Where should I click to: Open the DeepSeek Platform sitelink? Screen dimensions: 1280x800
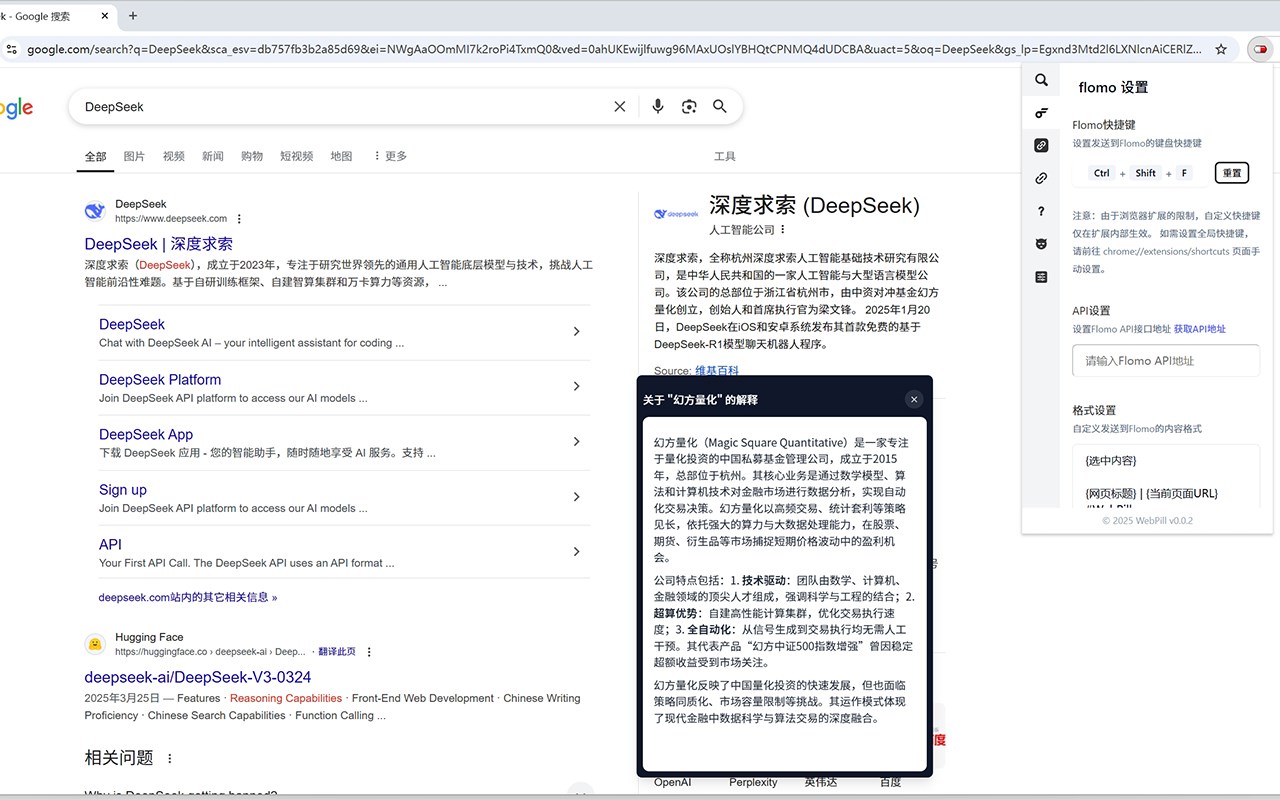pos(160,380)
